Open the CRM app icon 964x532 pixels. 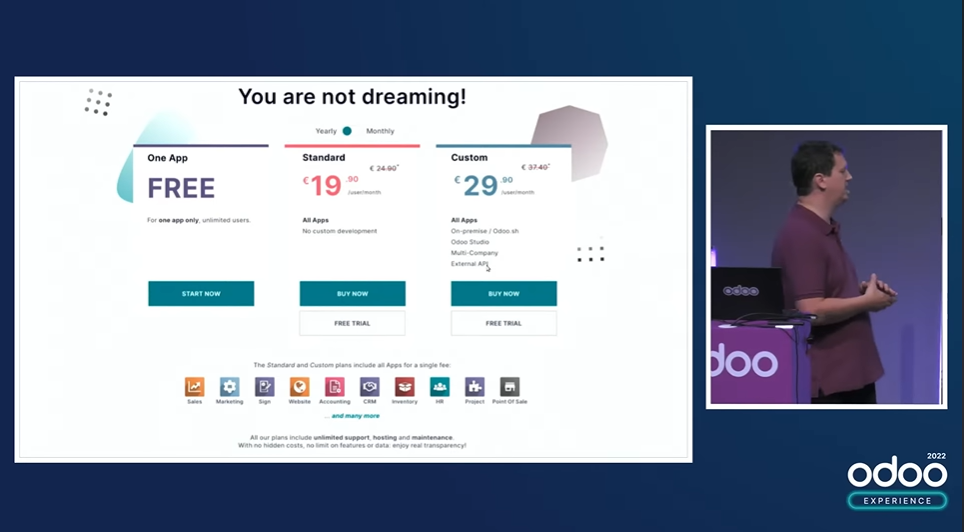click(x=369, y=387)
